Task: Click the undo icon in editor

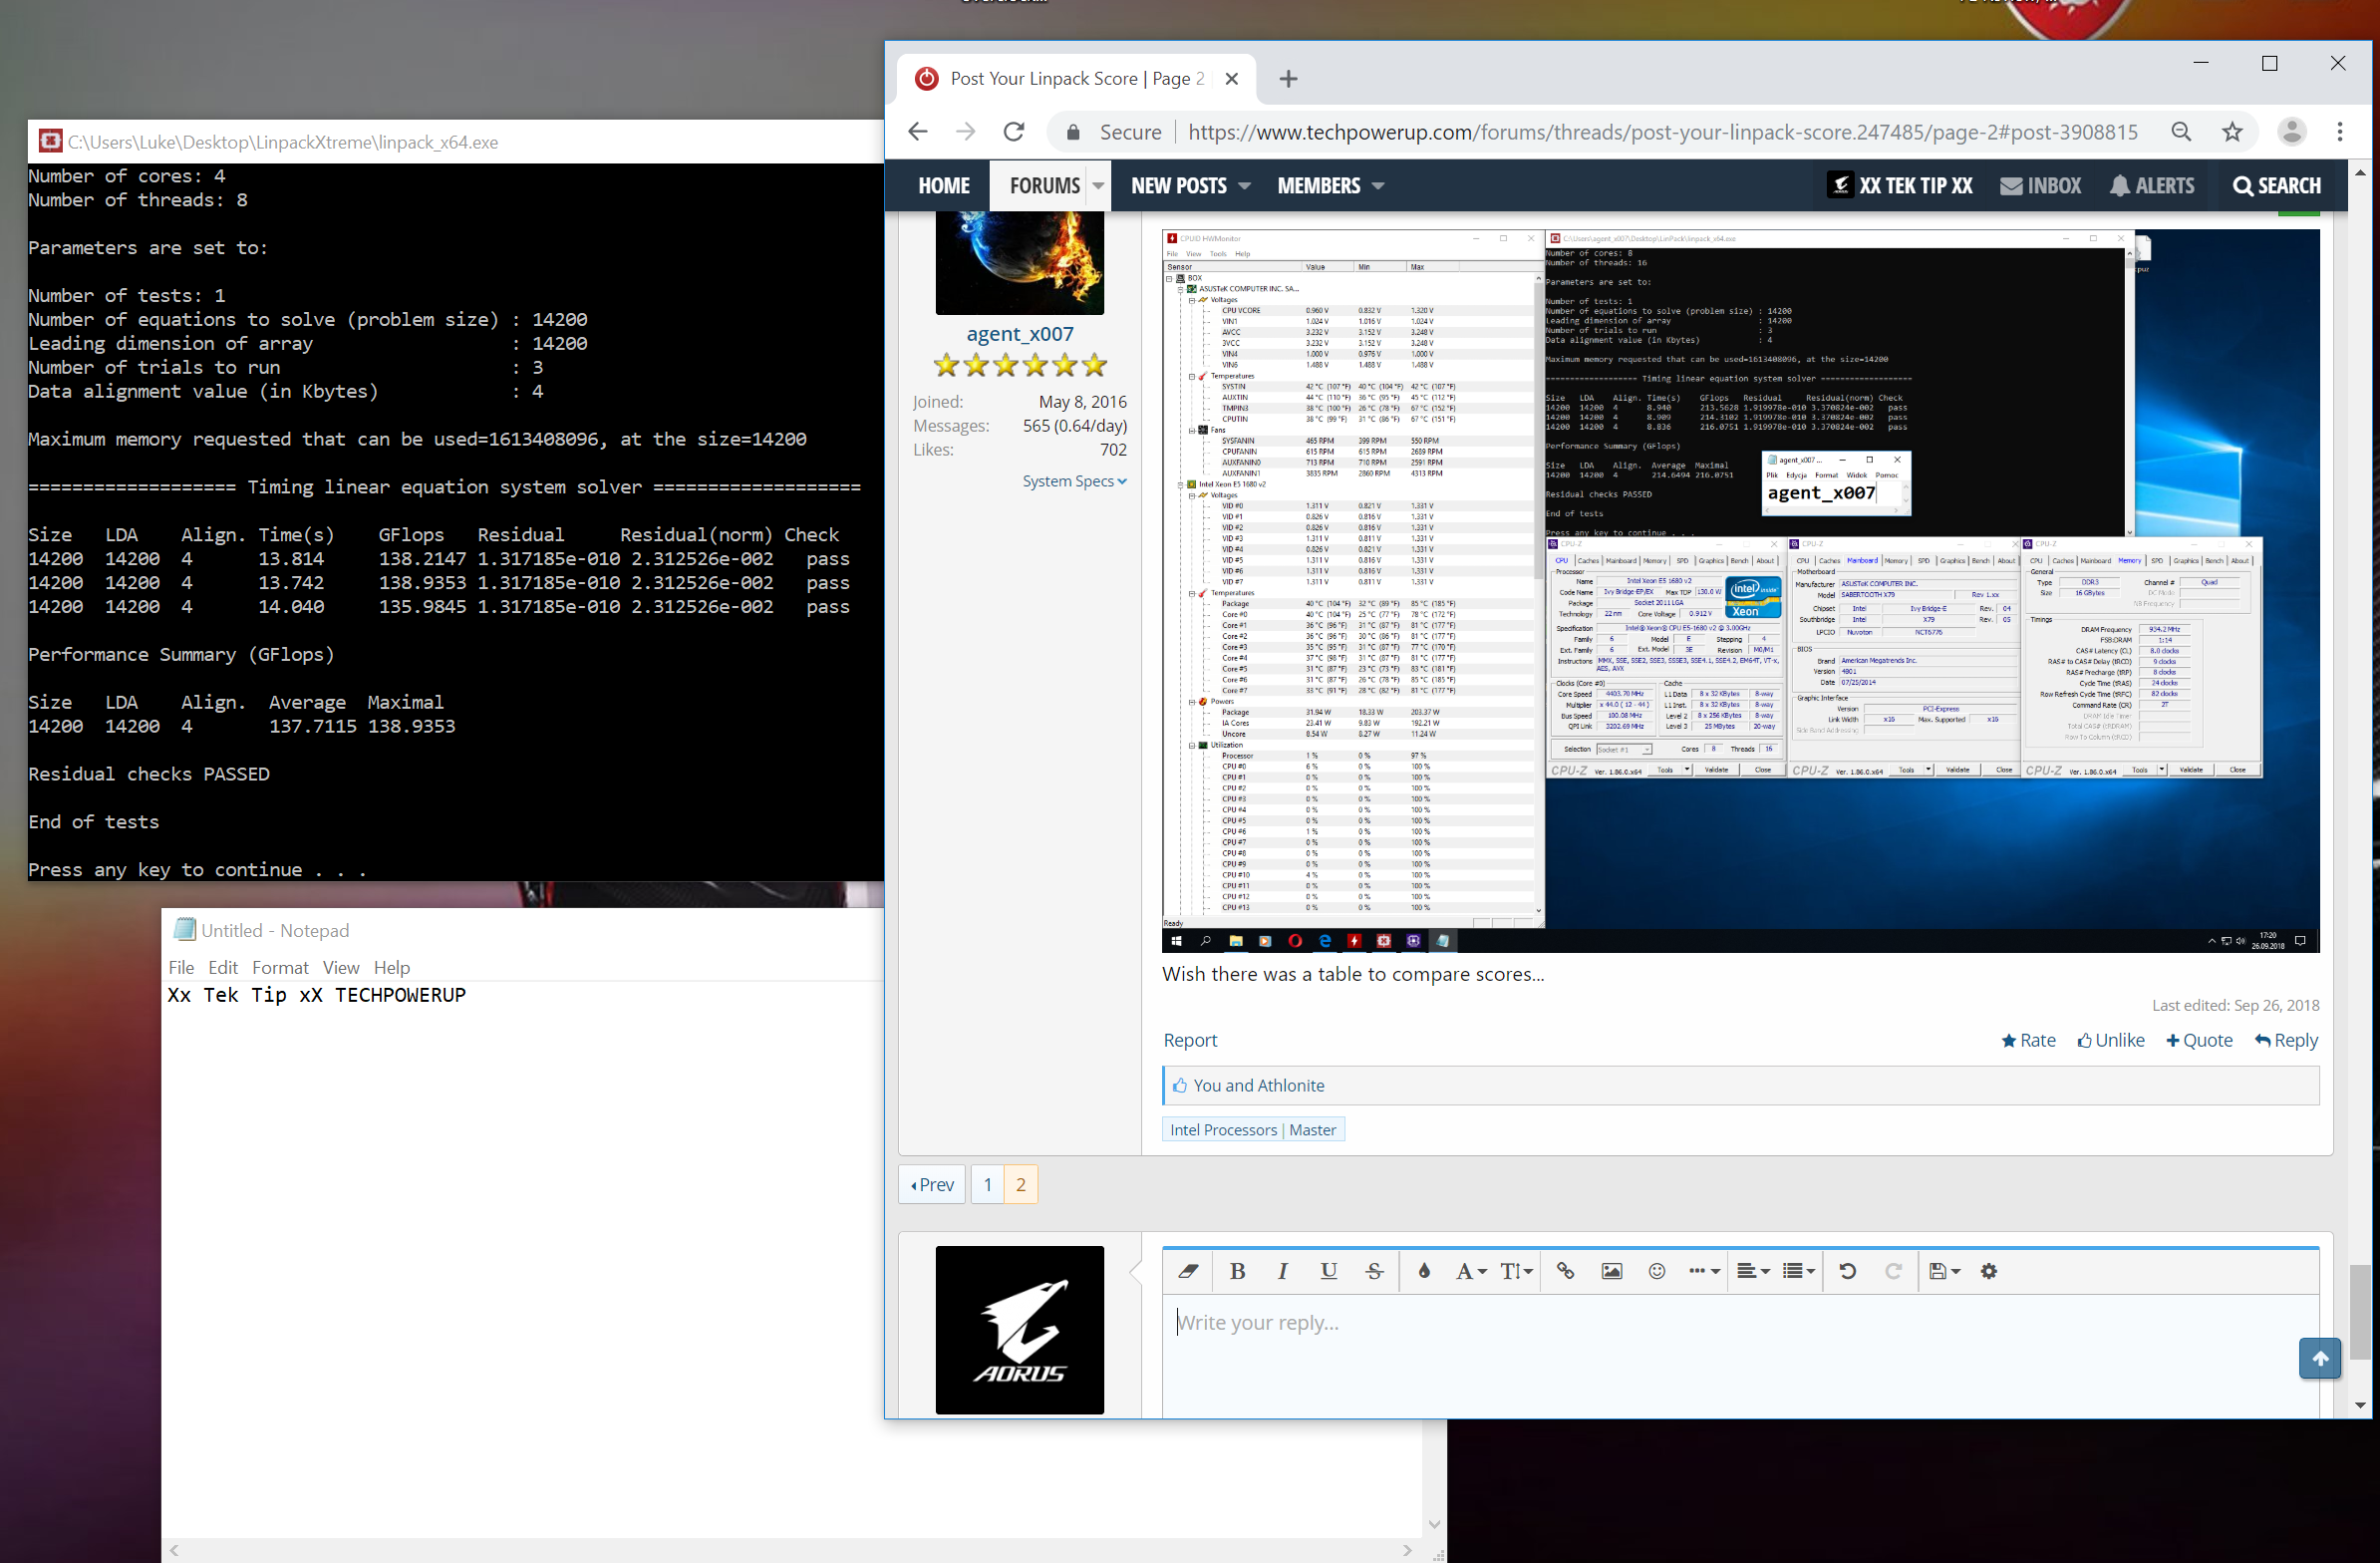Action: coord(1848,1271)
